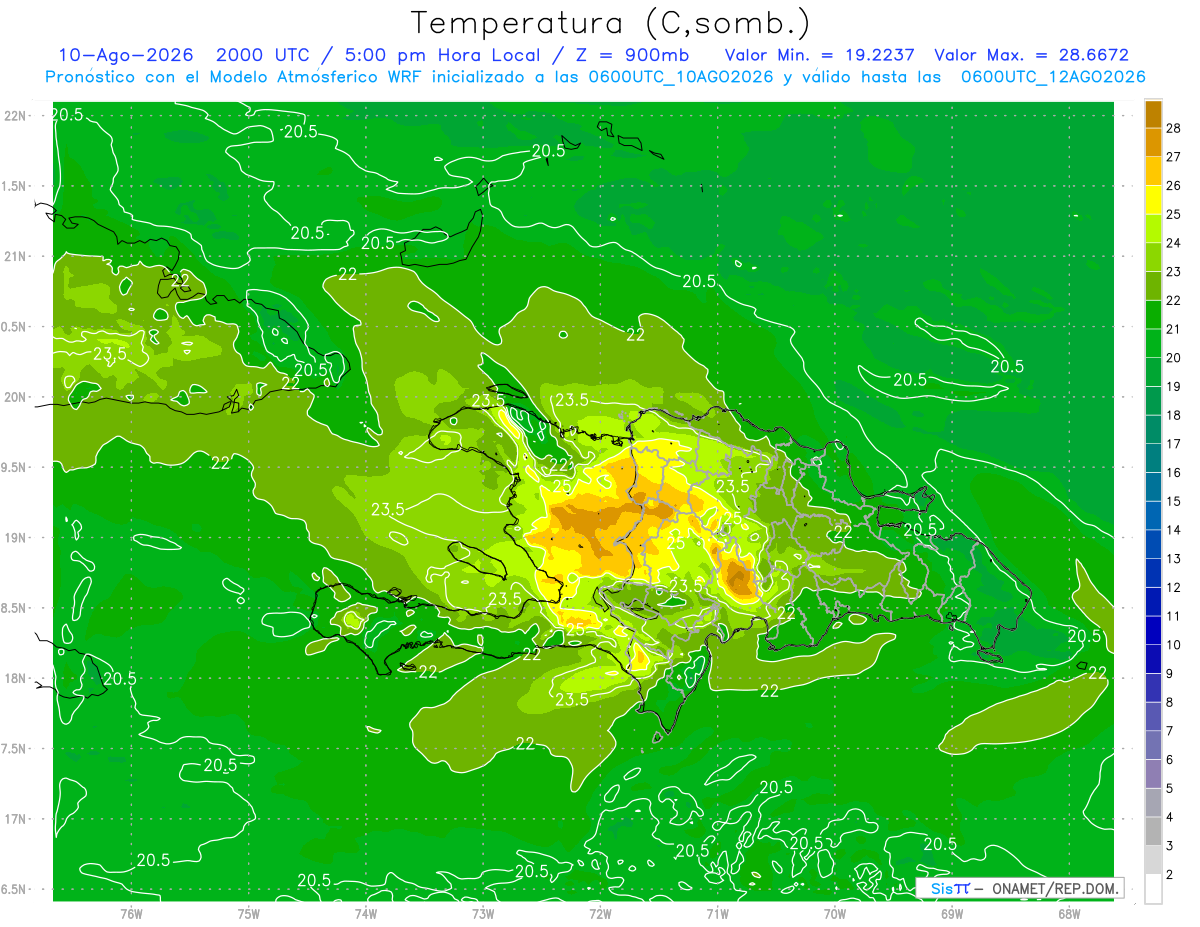1200x927 pixels.
Task: Click legend scale value '21'
Action: pyautogui.click(x=1174, y=329)
